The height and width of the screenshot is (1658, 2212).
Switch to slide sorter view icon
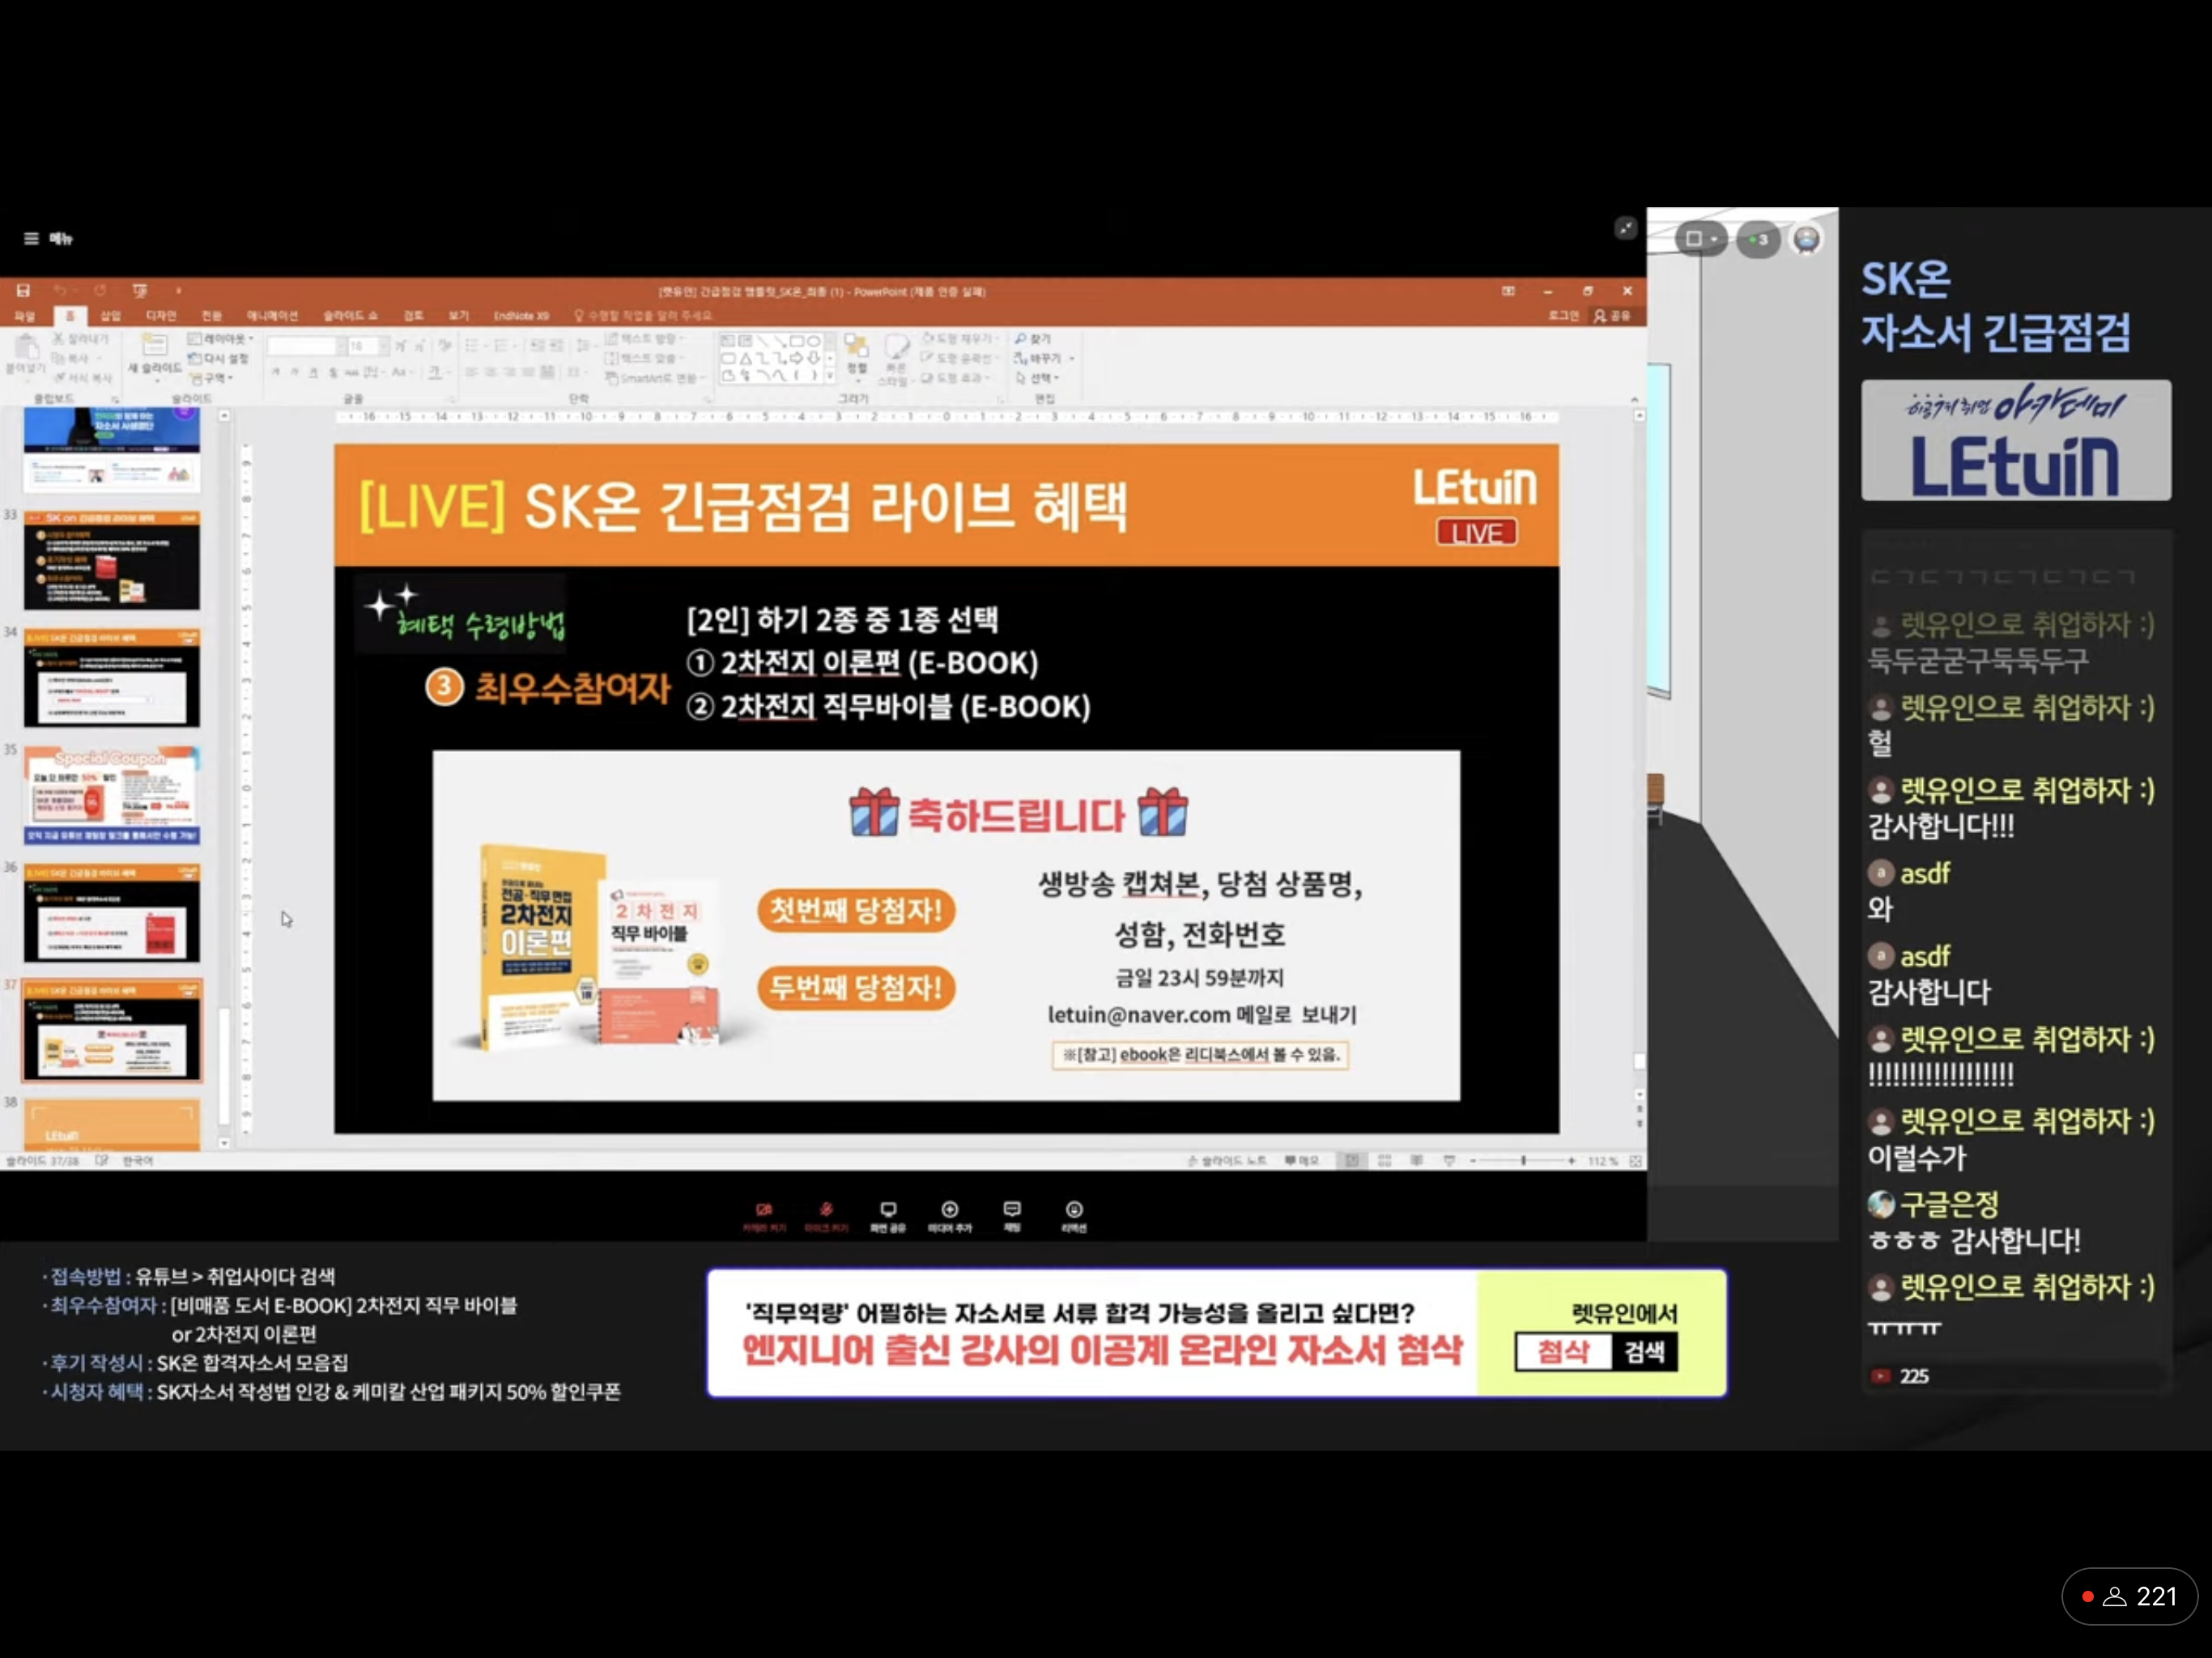tap(1385, 1161)
